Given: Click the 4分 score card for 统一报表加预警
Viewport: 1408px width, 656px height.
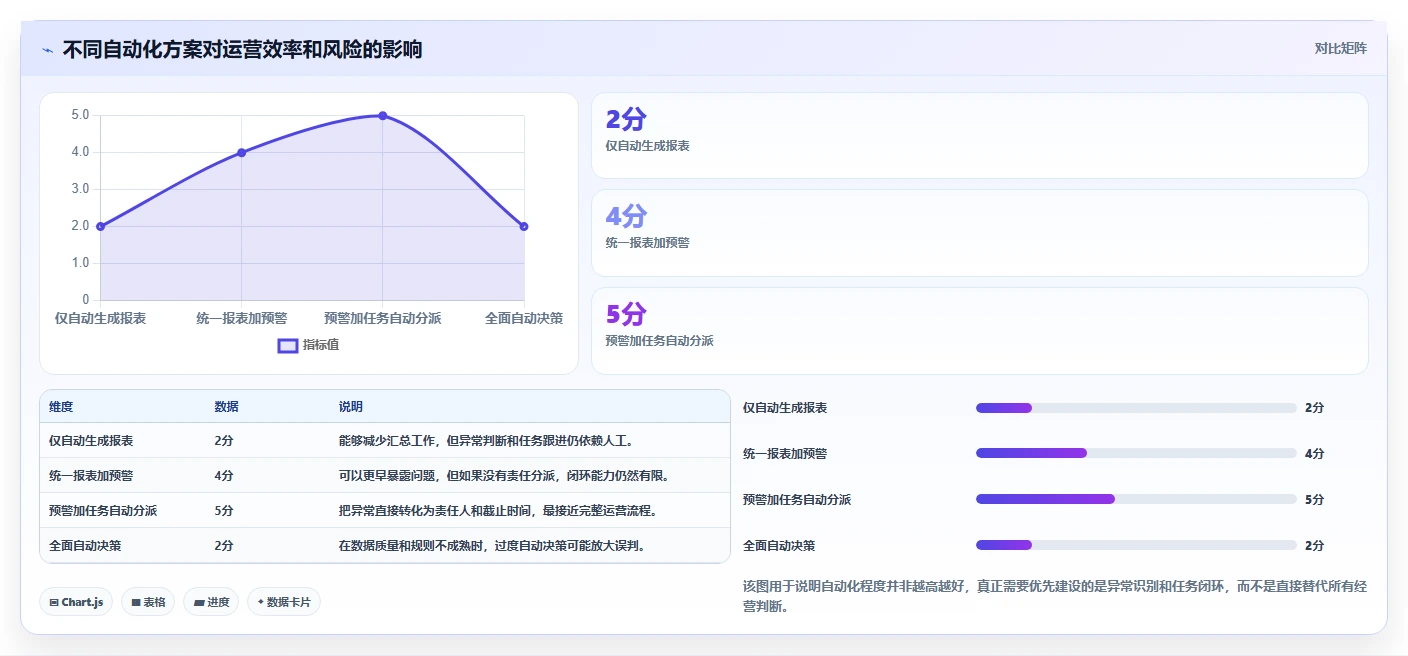Looking at the screenshot, I should (979, 232).
